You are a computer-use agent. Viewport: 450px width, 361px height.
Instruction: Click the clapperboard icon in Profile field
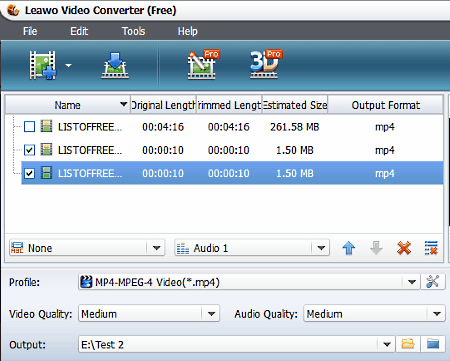pos(86,282)
